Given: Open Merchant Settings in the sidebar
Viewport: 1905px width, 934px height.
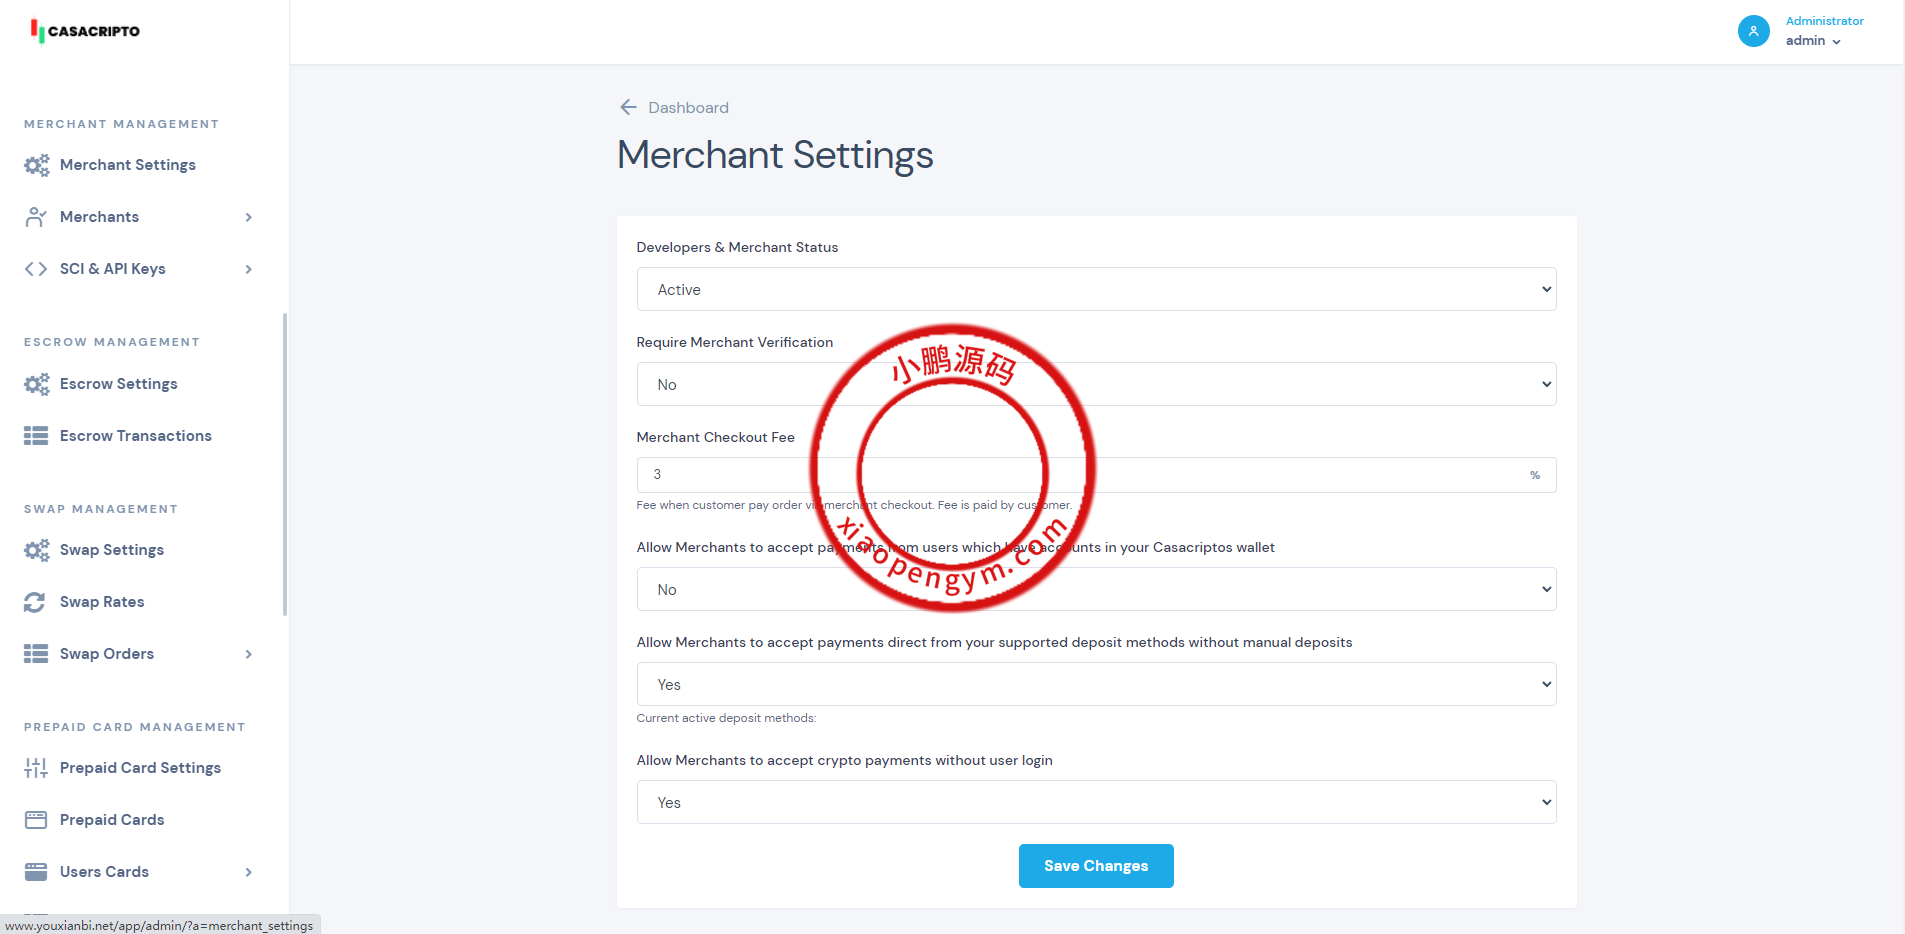Looking at the screenshot, I should coord(128,165).
